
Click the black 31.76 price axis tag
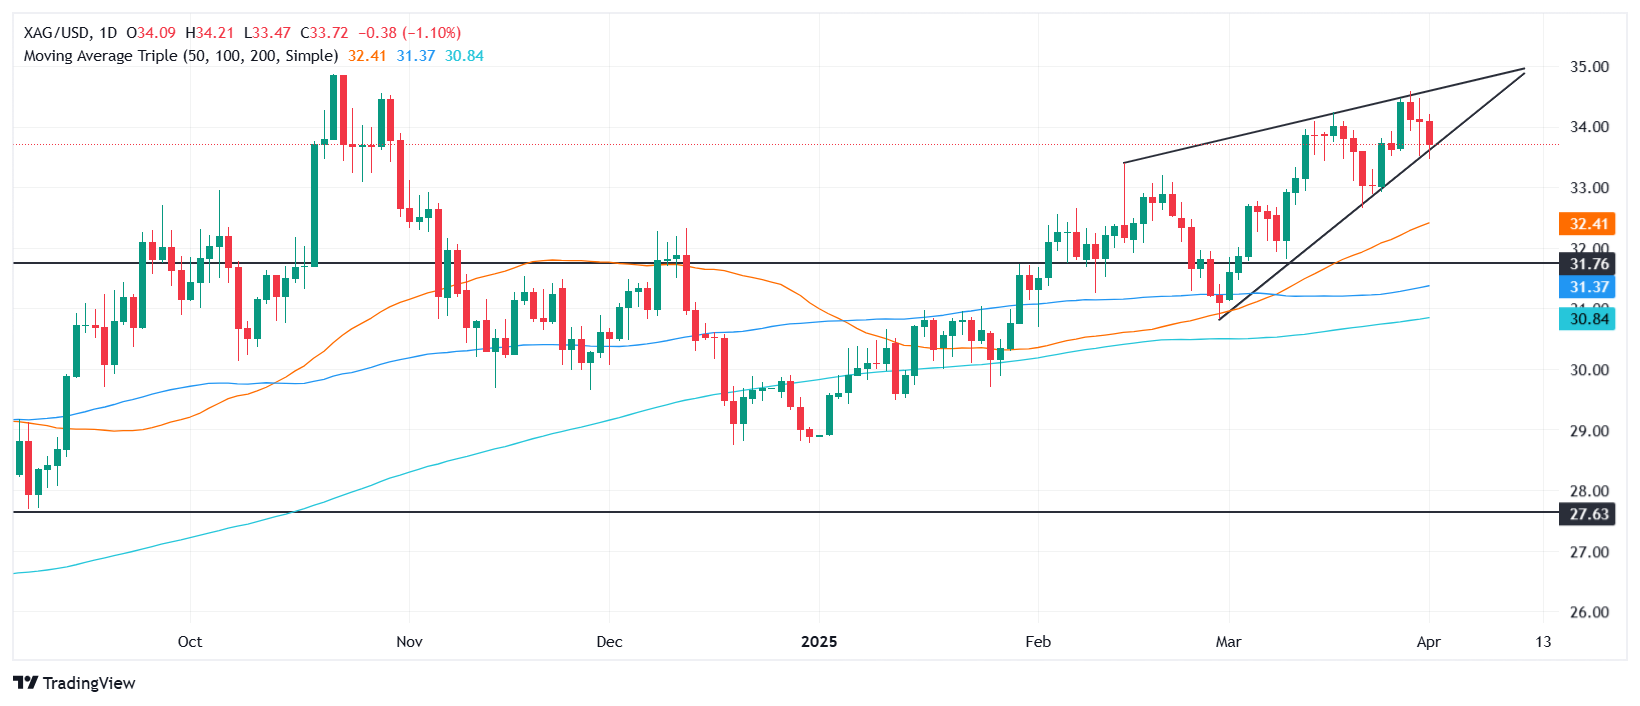pyautogui.click(x=1588, y=264)
